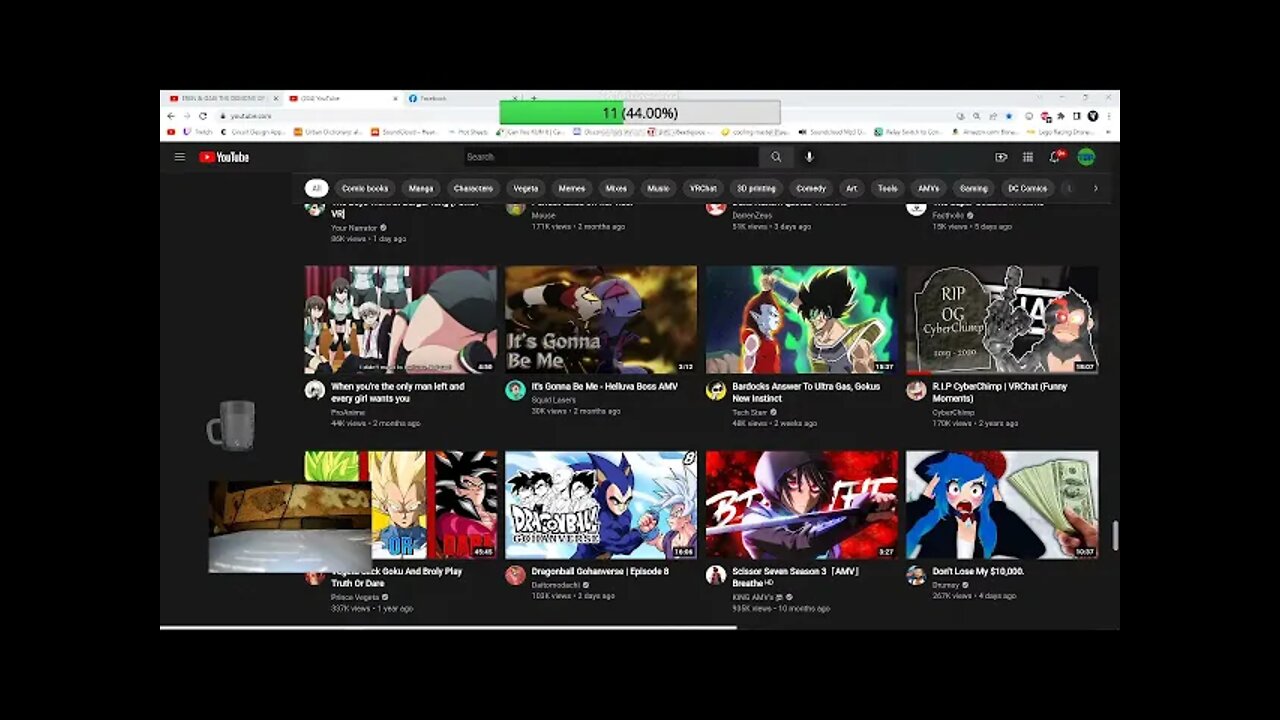
Task: Bookmark this page with the star icon
Action: [1009, 116]
